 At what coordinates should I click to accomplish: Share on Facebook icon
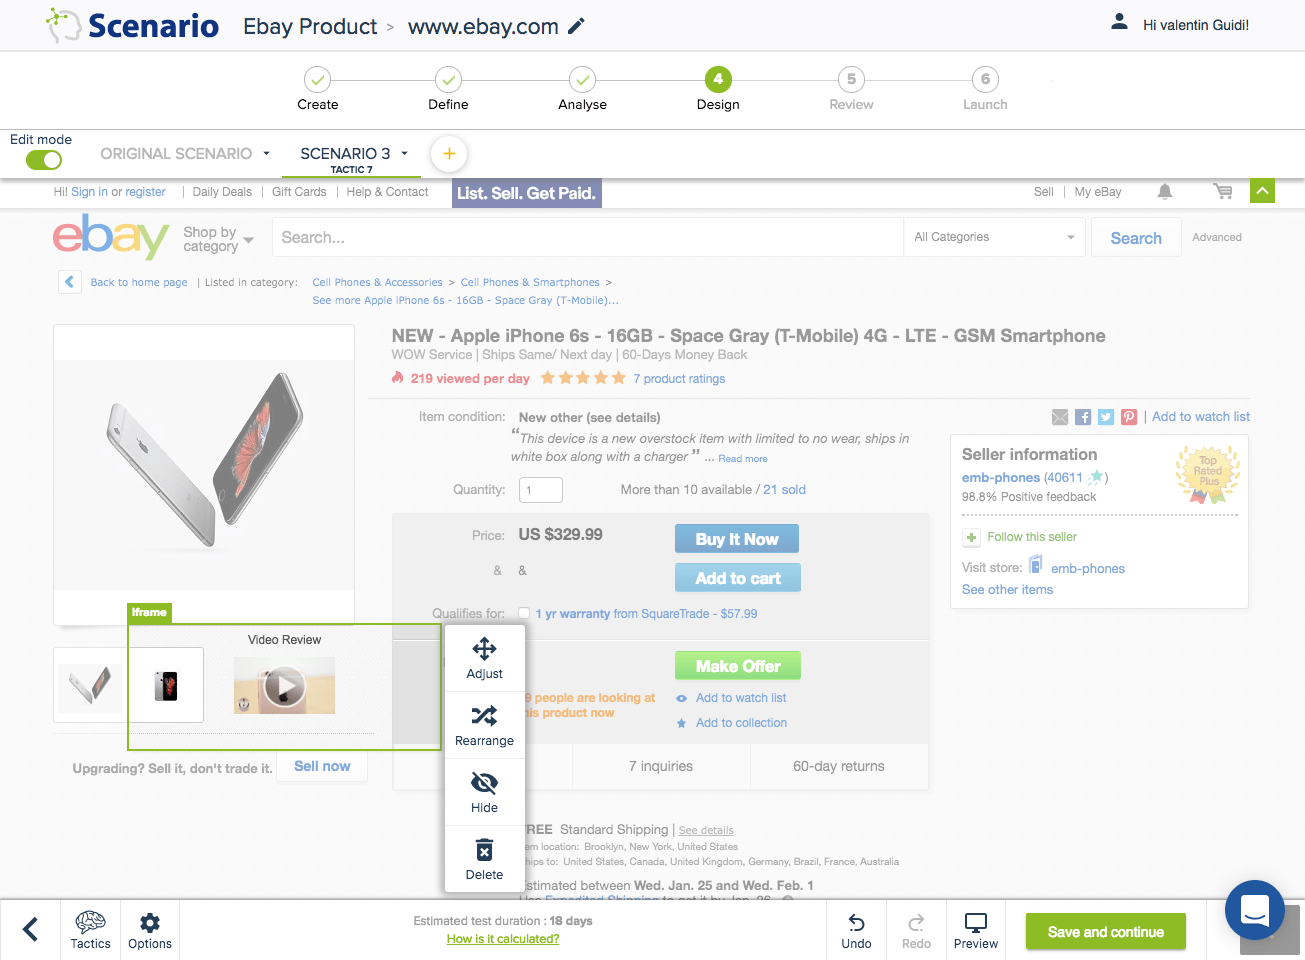click(x=1083, y=417)
